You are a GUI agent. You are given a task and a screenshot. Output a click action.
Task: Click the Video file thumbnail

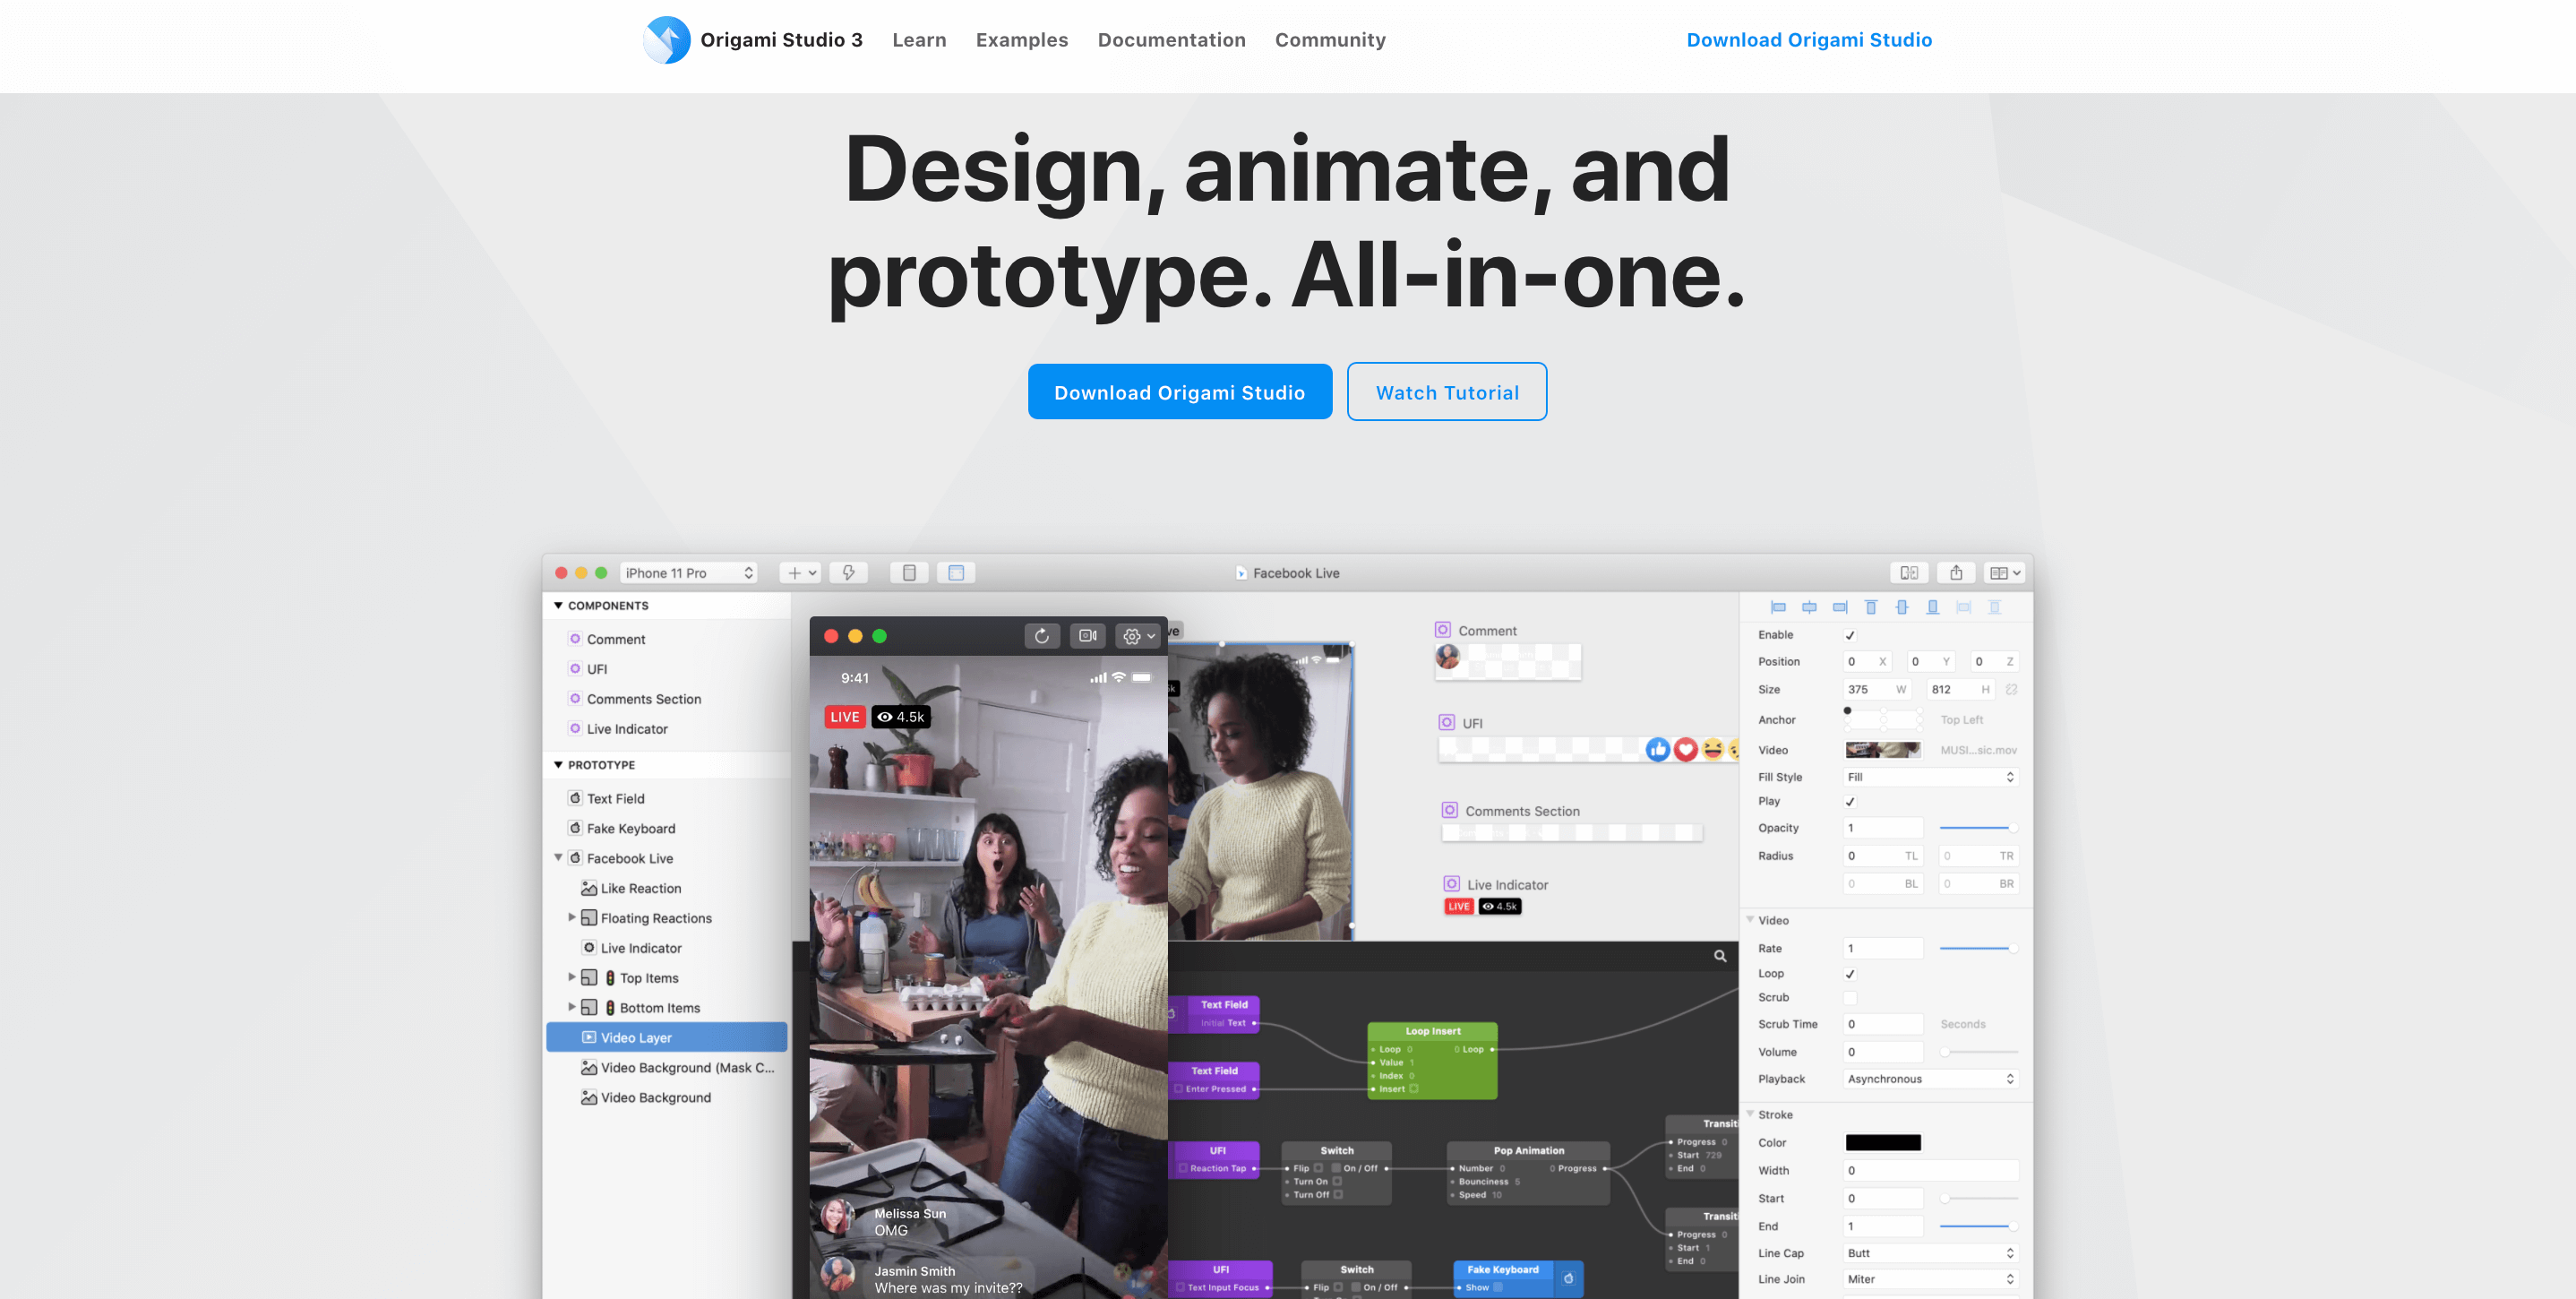click(1883, 750)
